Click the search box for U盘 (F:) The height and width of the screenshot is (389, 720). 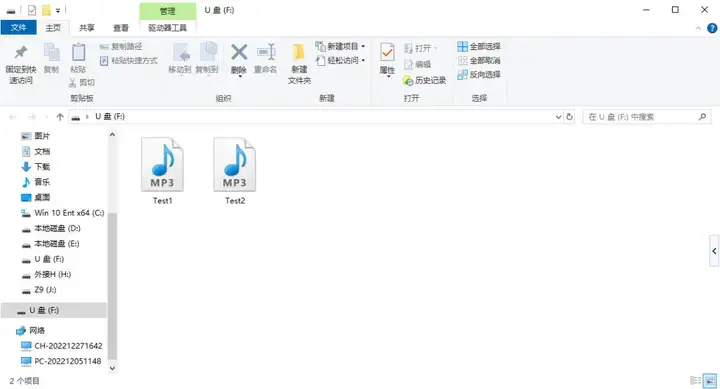(x=647, y=117)
